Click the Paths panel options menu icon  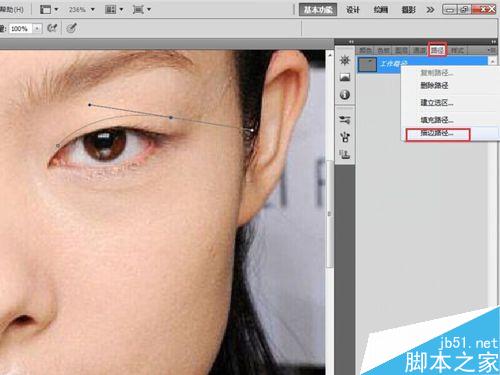491,50
